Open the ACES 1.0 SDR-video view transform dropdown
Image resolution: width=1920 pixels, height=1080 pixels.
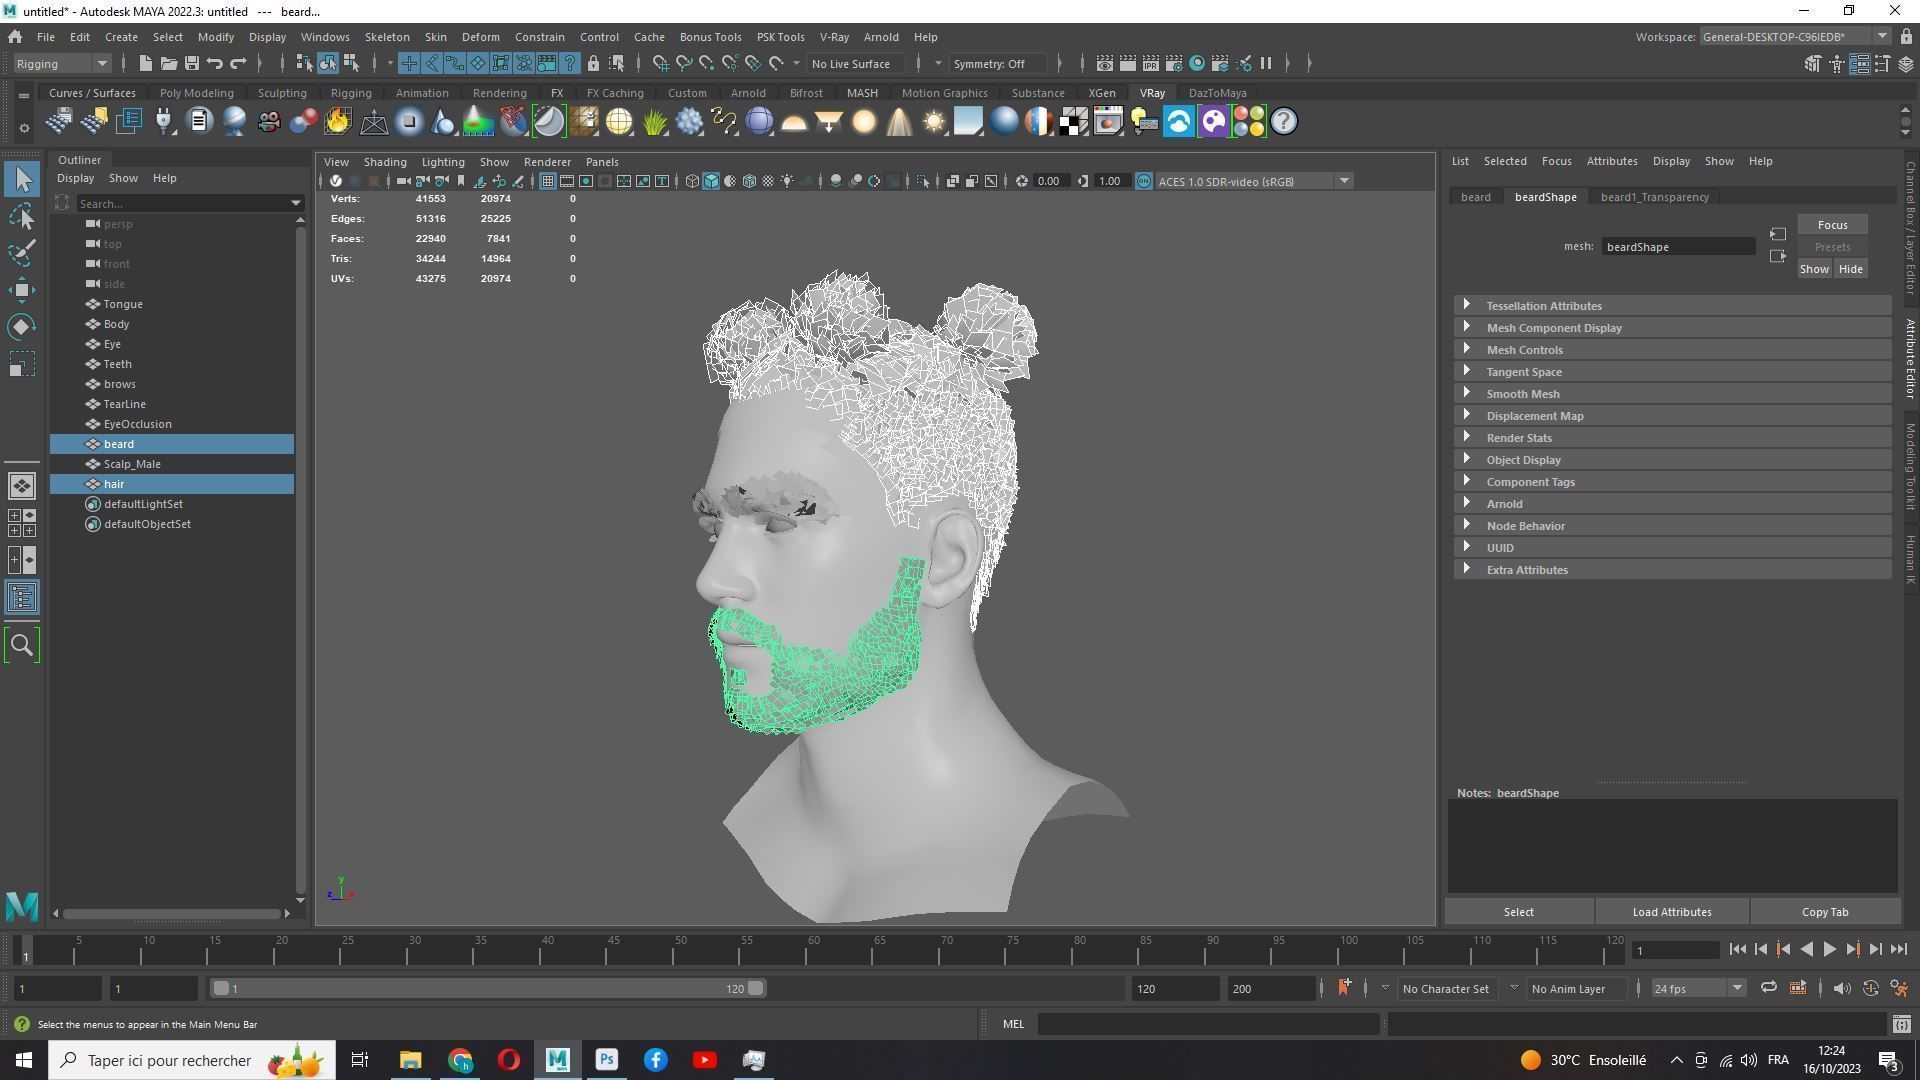(x=1254, y=181)
